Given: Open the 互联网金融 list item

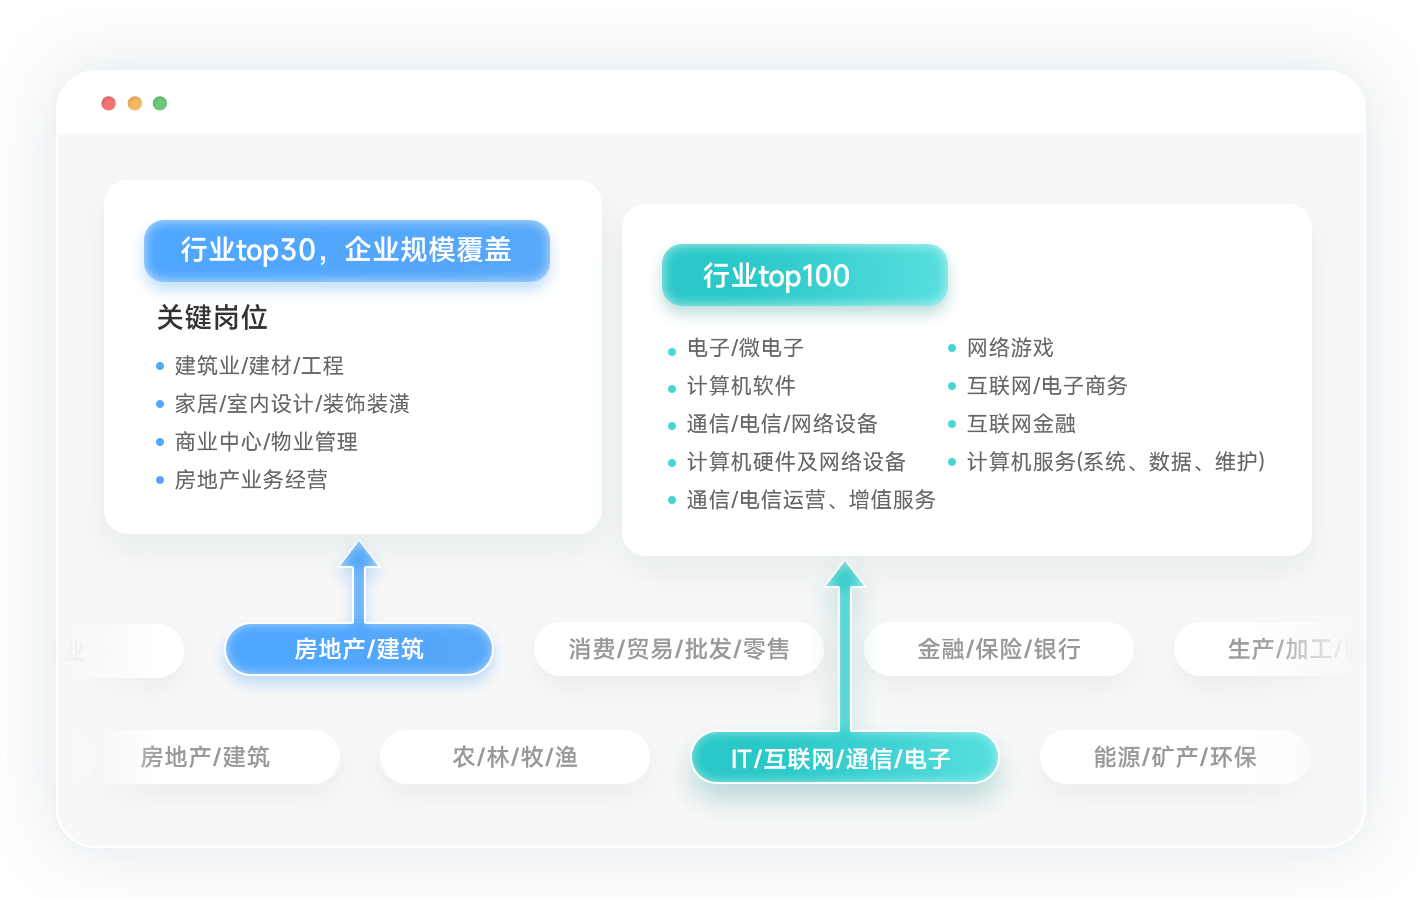Looking at the screenshot, I should coord(1021,424).
